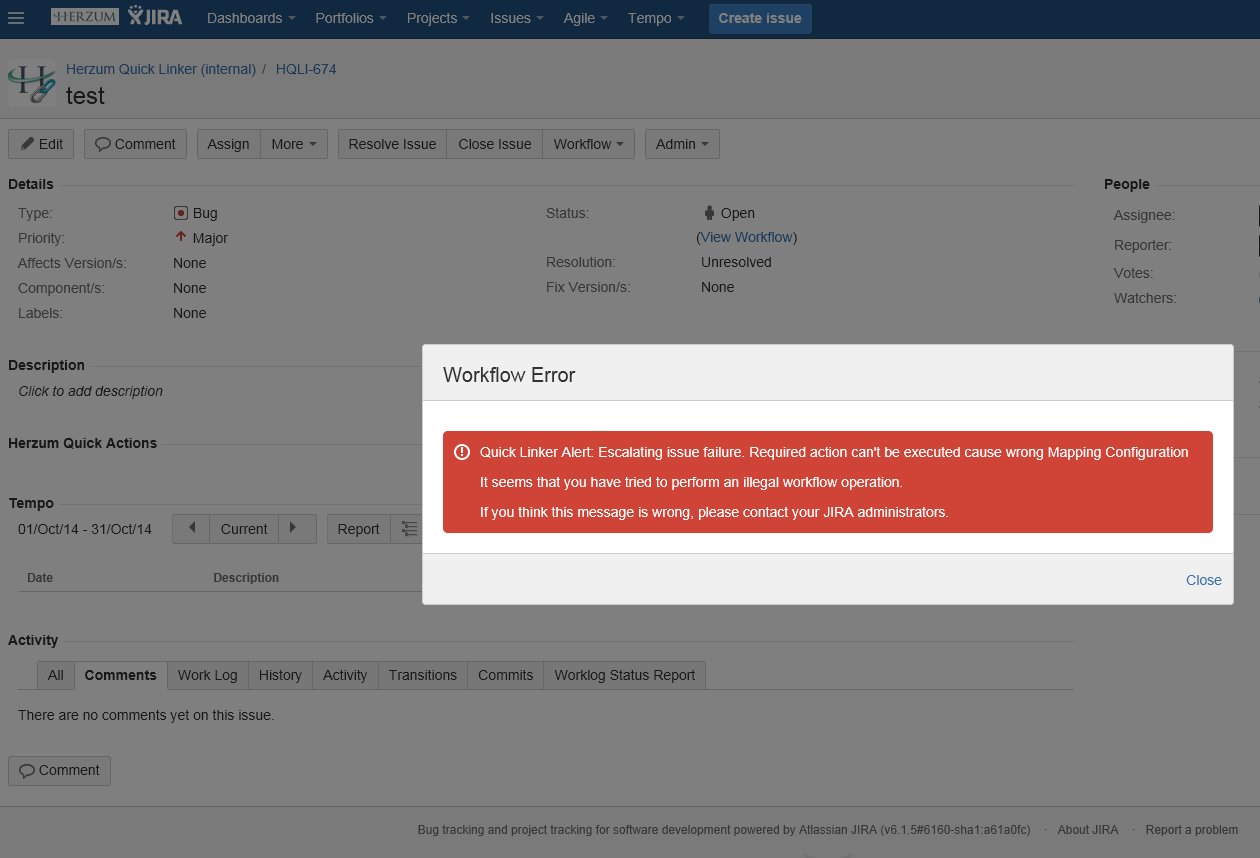
Task: Close the Workflow Error dialog
Action: [1203, 580]
